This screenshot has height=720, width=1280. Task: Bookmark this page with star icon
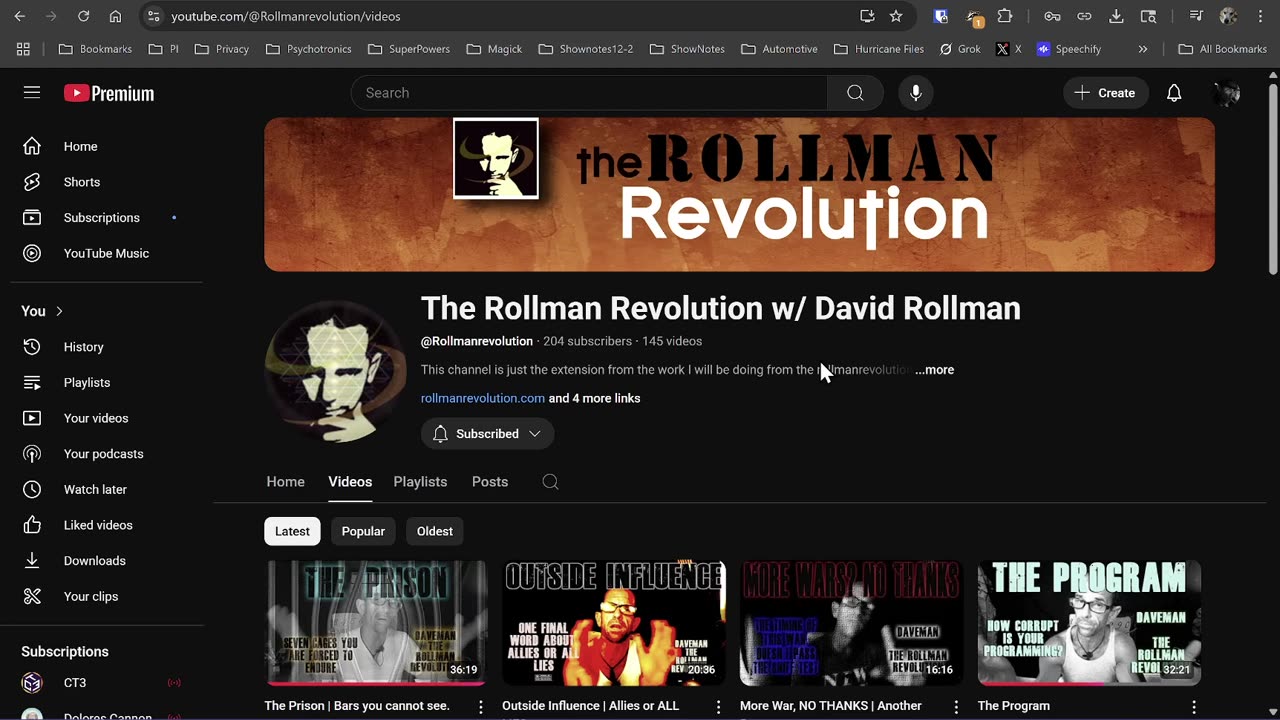point(896,16)
